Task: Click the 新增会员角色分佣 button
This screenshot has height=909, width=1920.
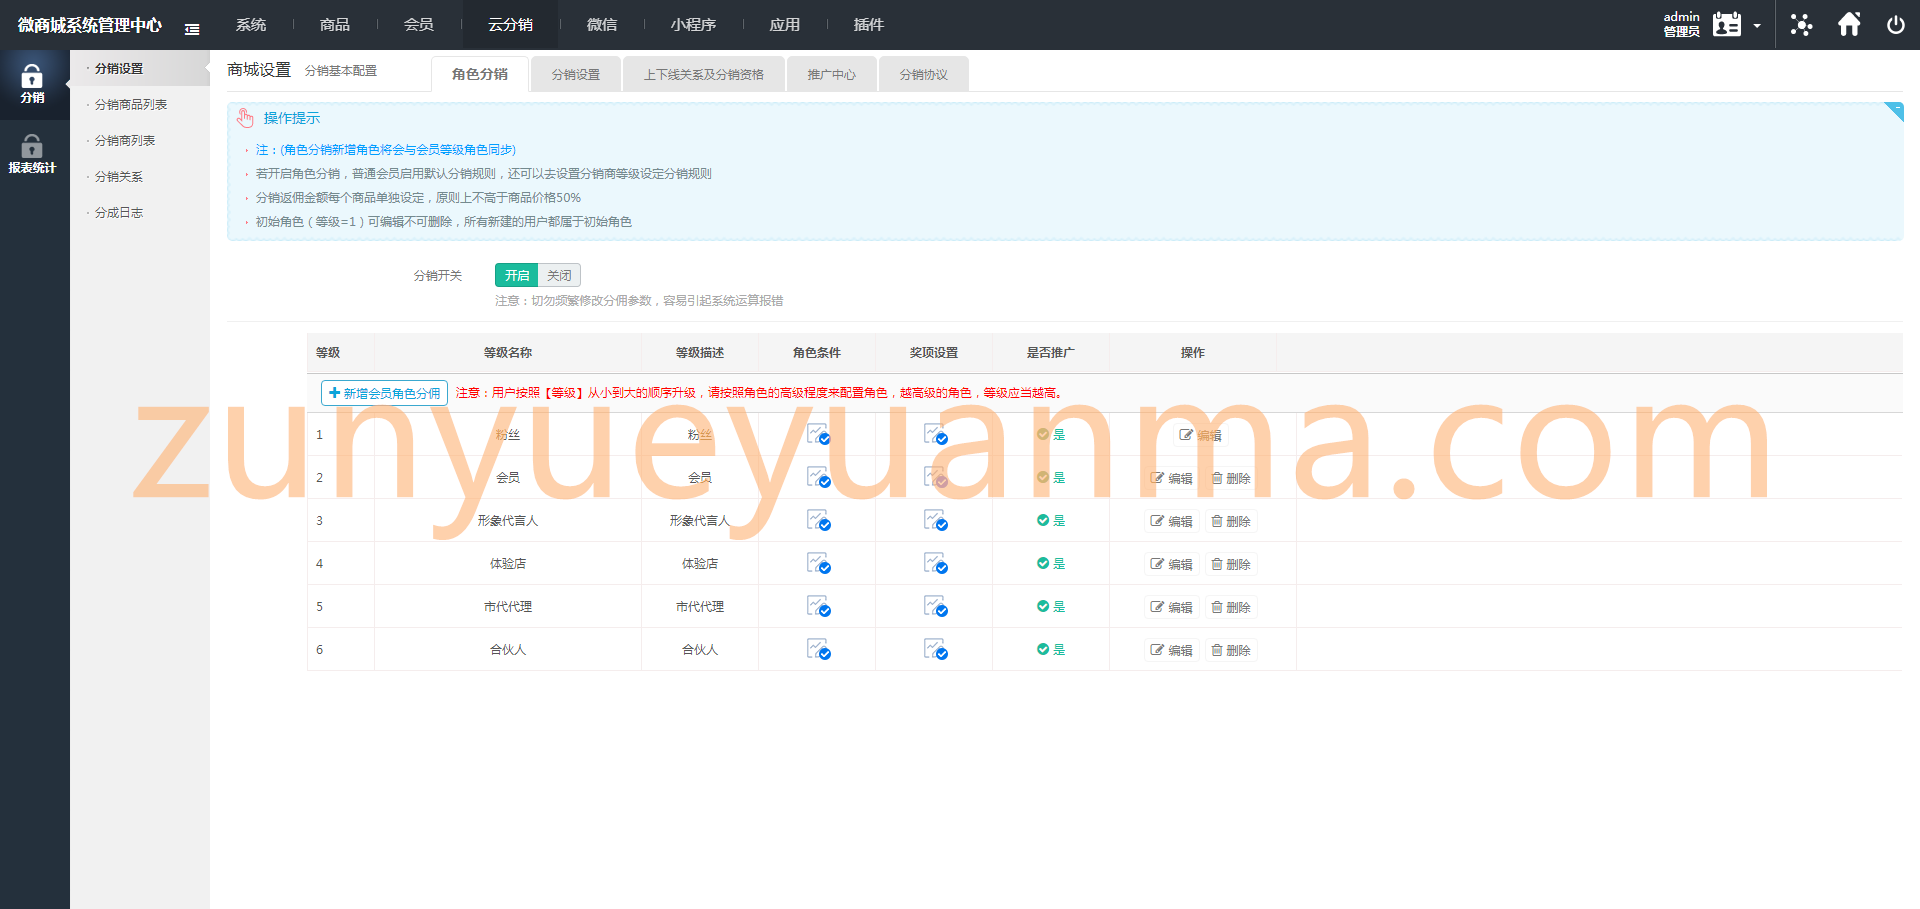Action: pyautogui.click(x=384, y=393)
